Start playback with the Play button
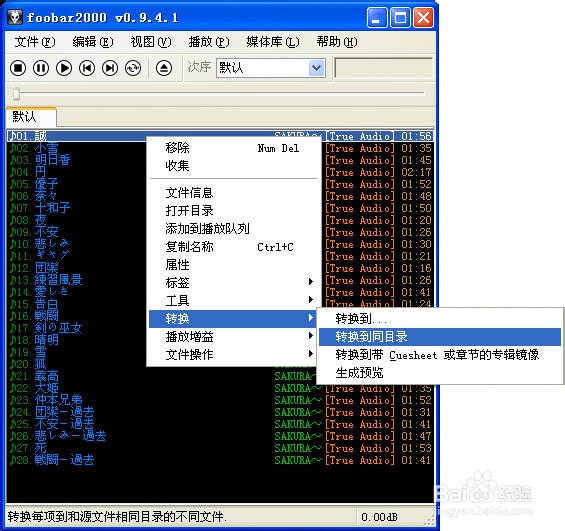This screenshot has width=565, height=531. (64, 68)
